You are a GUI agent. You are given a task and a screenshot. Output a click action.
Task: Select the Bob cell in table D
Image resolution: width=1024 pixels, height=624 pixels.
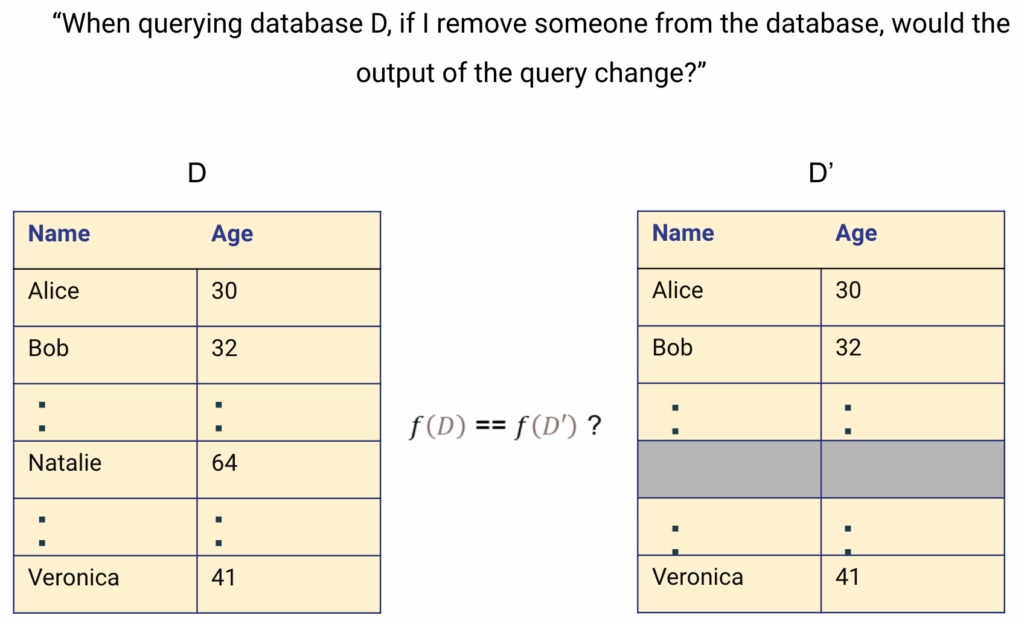tap(105, 355)
